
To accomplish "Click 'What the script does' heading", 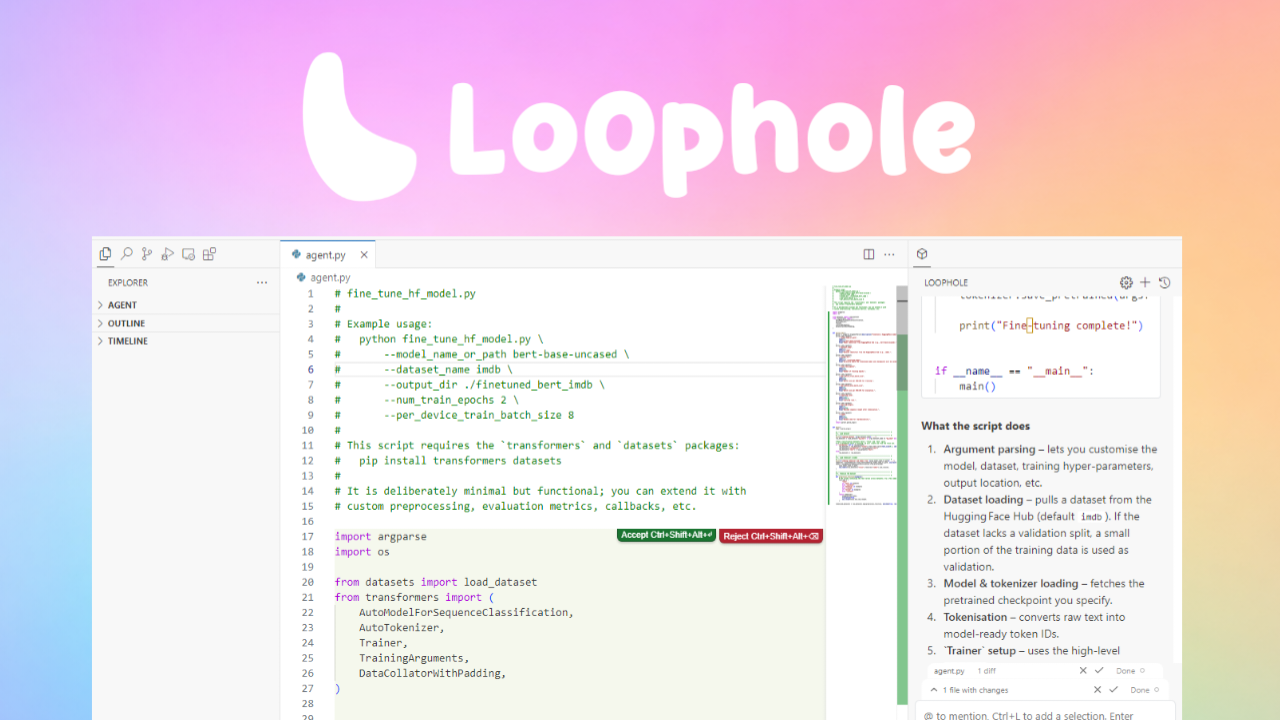I will point(975,426).
